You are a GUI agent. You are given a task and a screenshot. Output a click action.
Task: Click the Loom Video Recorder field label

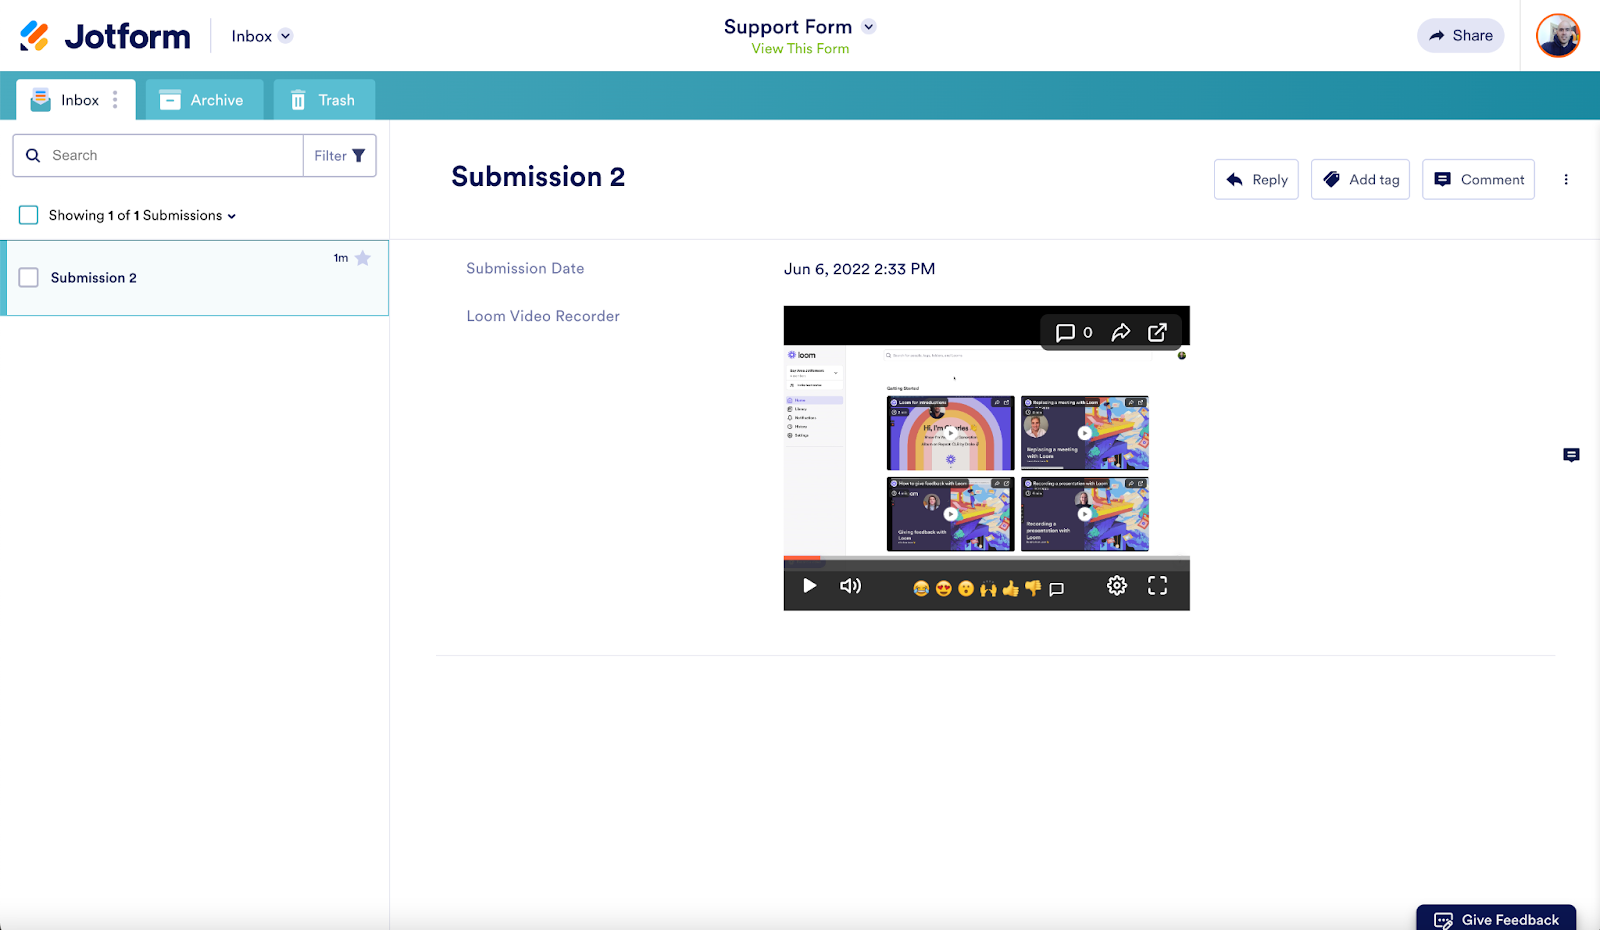click(543, 316)
